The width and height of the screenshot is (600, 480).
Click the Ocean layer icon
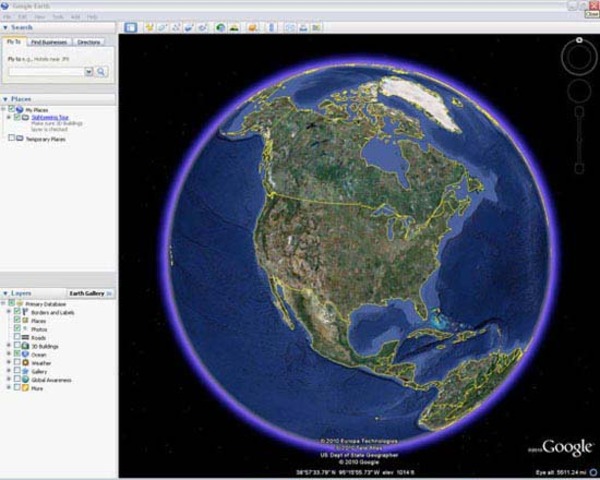pos(25,354)
